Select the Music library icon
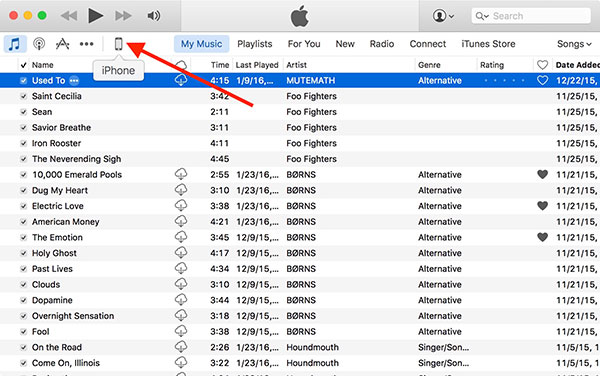Viewport: 600px width, 376px height. (15, 44)
